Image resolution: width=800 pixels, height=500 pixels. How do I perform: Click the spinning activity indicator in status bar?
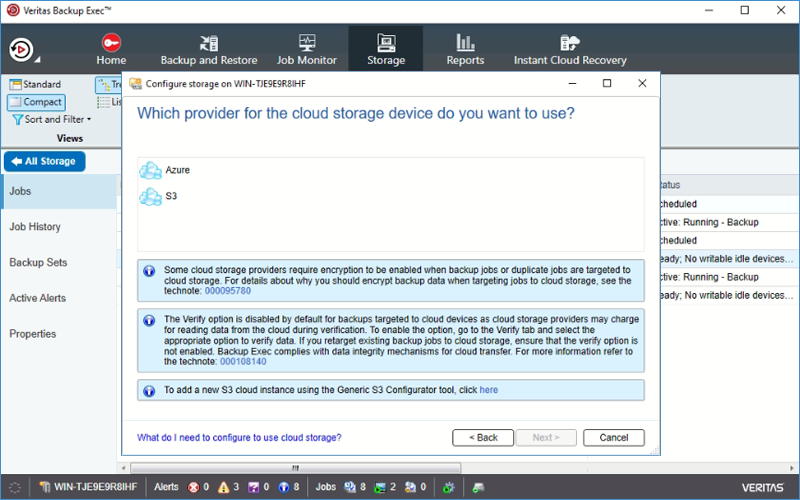point(15,487)
